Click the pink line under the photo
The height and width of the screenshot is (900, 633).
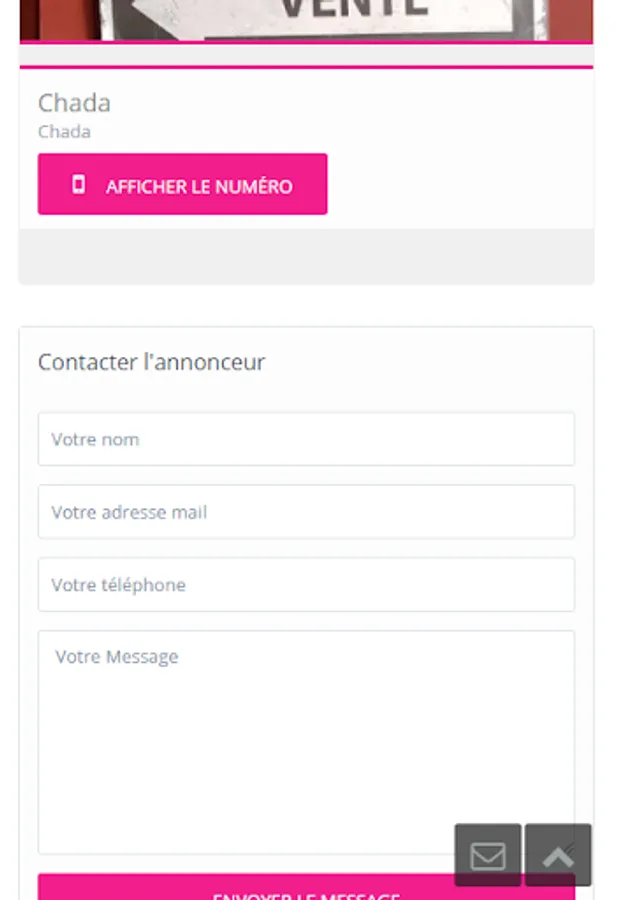coord(306,67)
